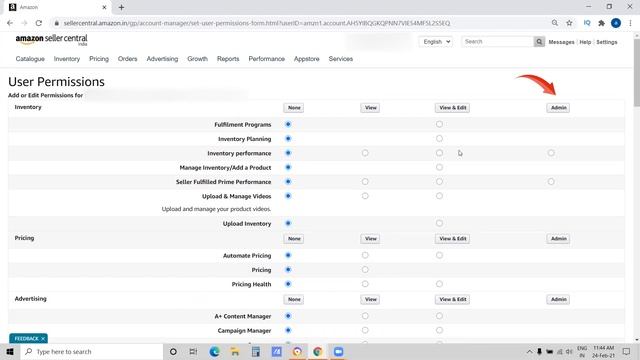Click the Windows 'Type here to search' box
Image resolution: width=640 pixels, height=360 pixels.
(92, 351)
